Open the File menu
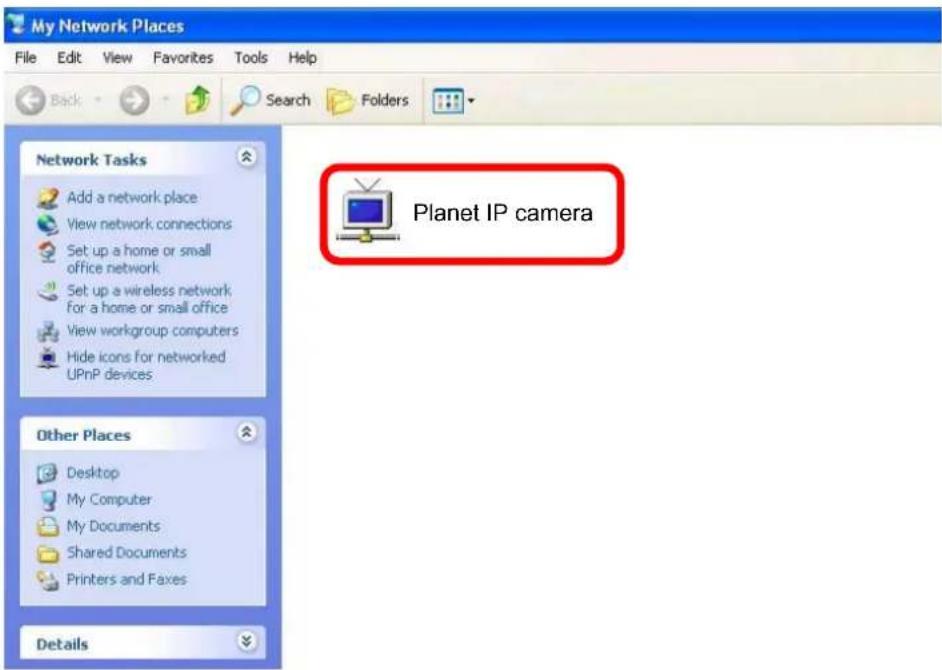This screenshot has width=942, height=670. 25,58
